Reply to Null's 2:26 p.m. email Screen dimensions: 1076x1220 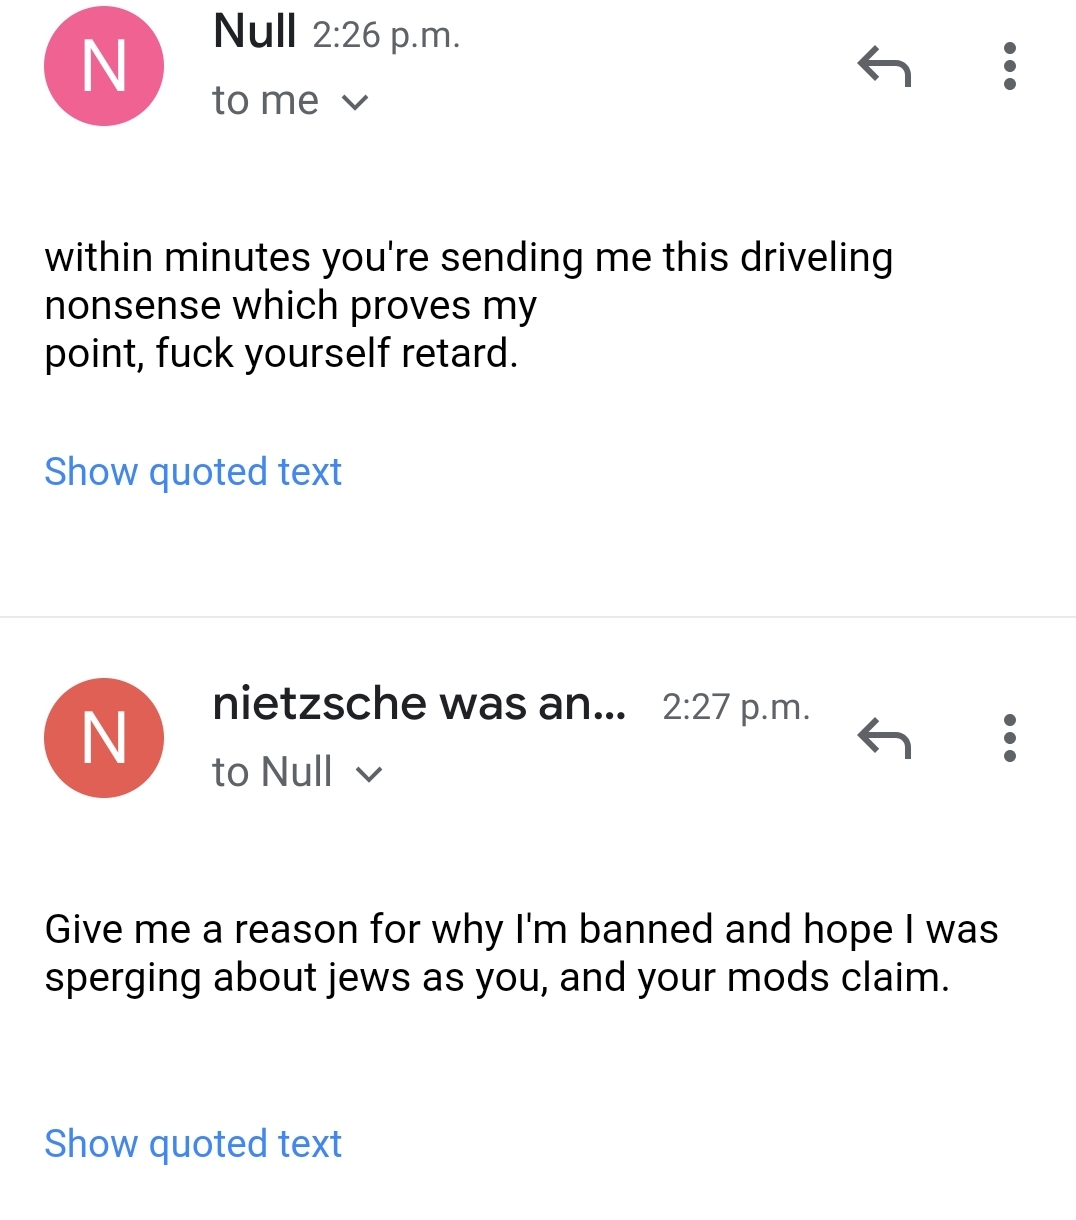point(884,67)
